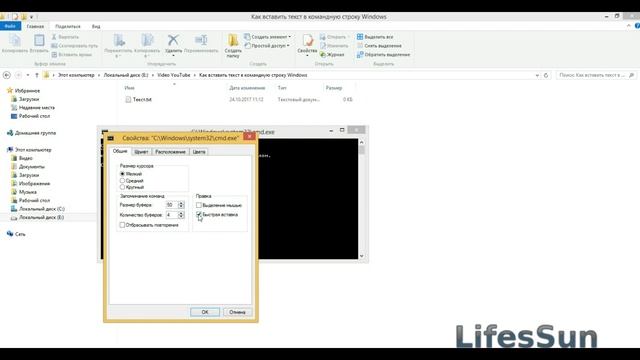Click the Журнал history item
The width and height of the screenshot is (640, 360).
pyautogui.click(x=332, y=54)
